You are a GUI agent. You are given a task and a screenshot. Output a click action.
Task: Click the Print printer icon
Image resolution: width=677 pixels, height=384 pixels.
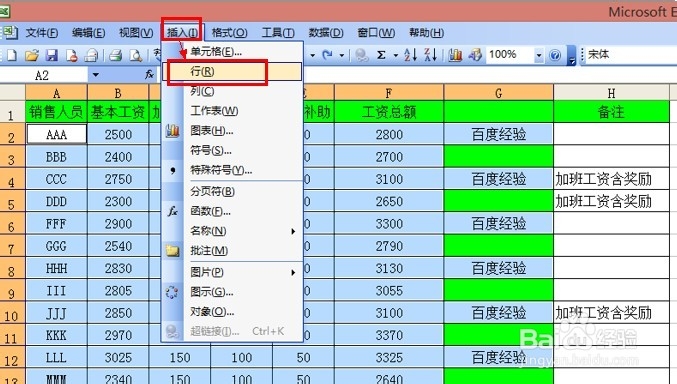[115, 55]
